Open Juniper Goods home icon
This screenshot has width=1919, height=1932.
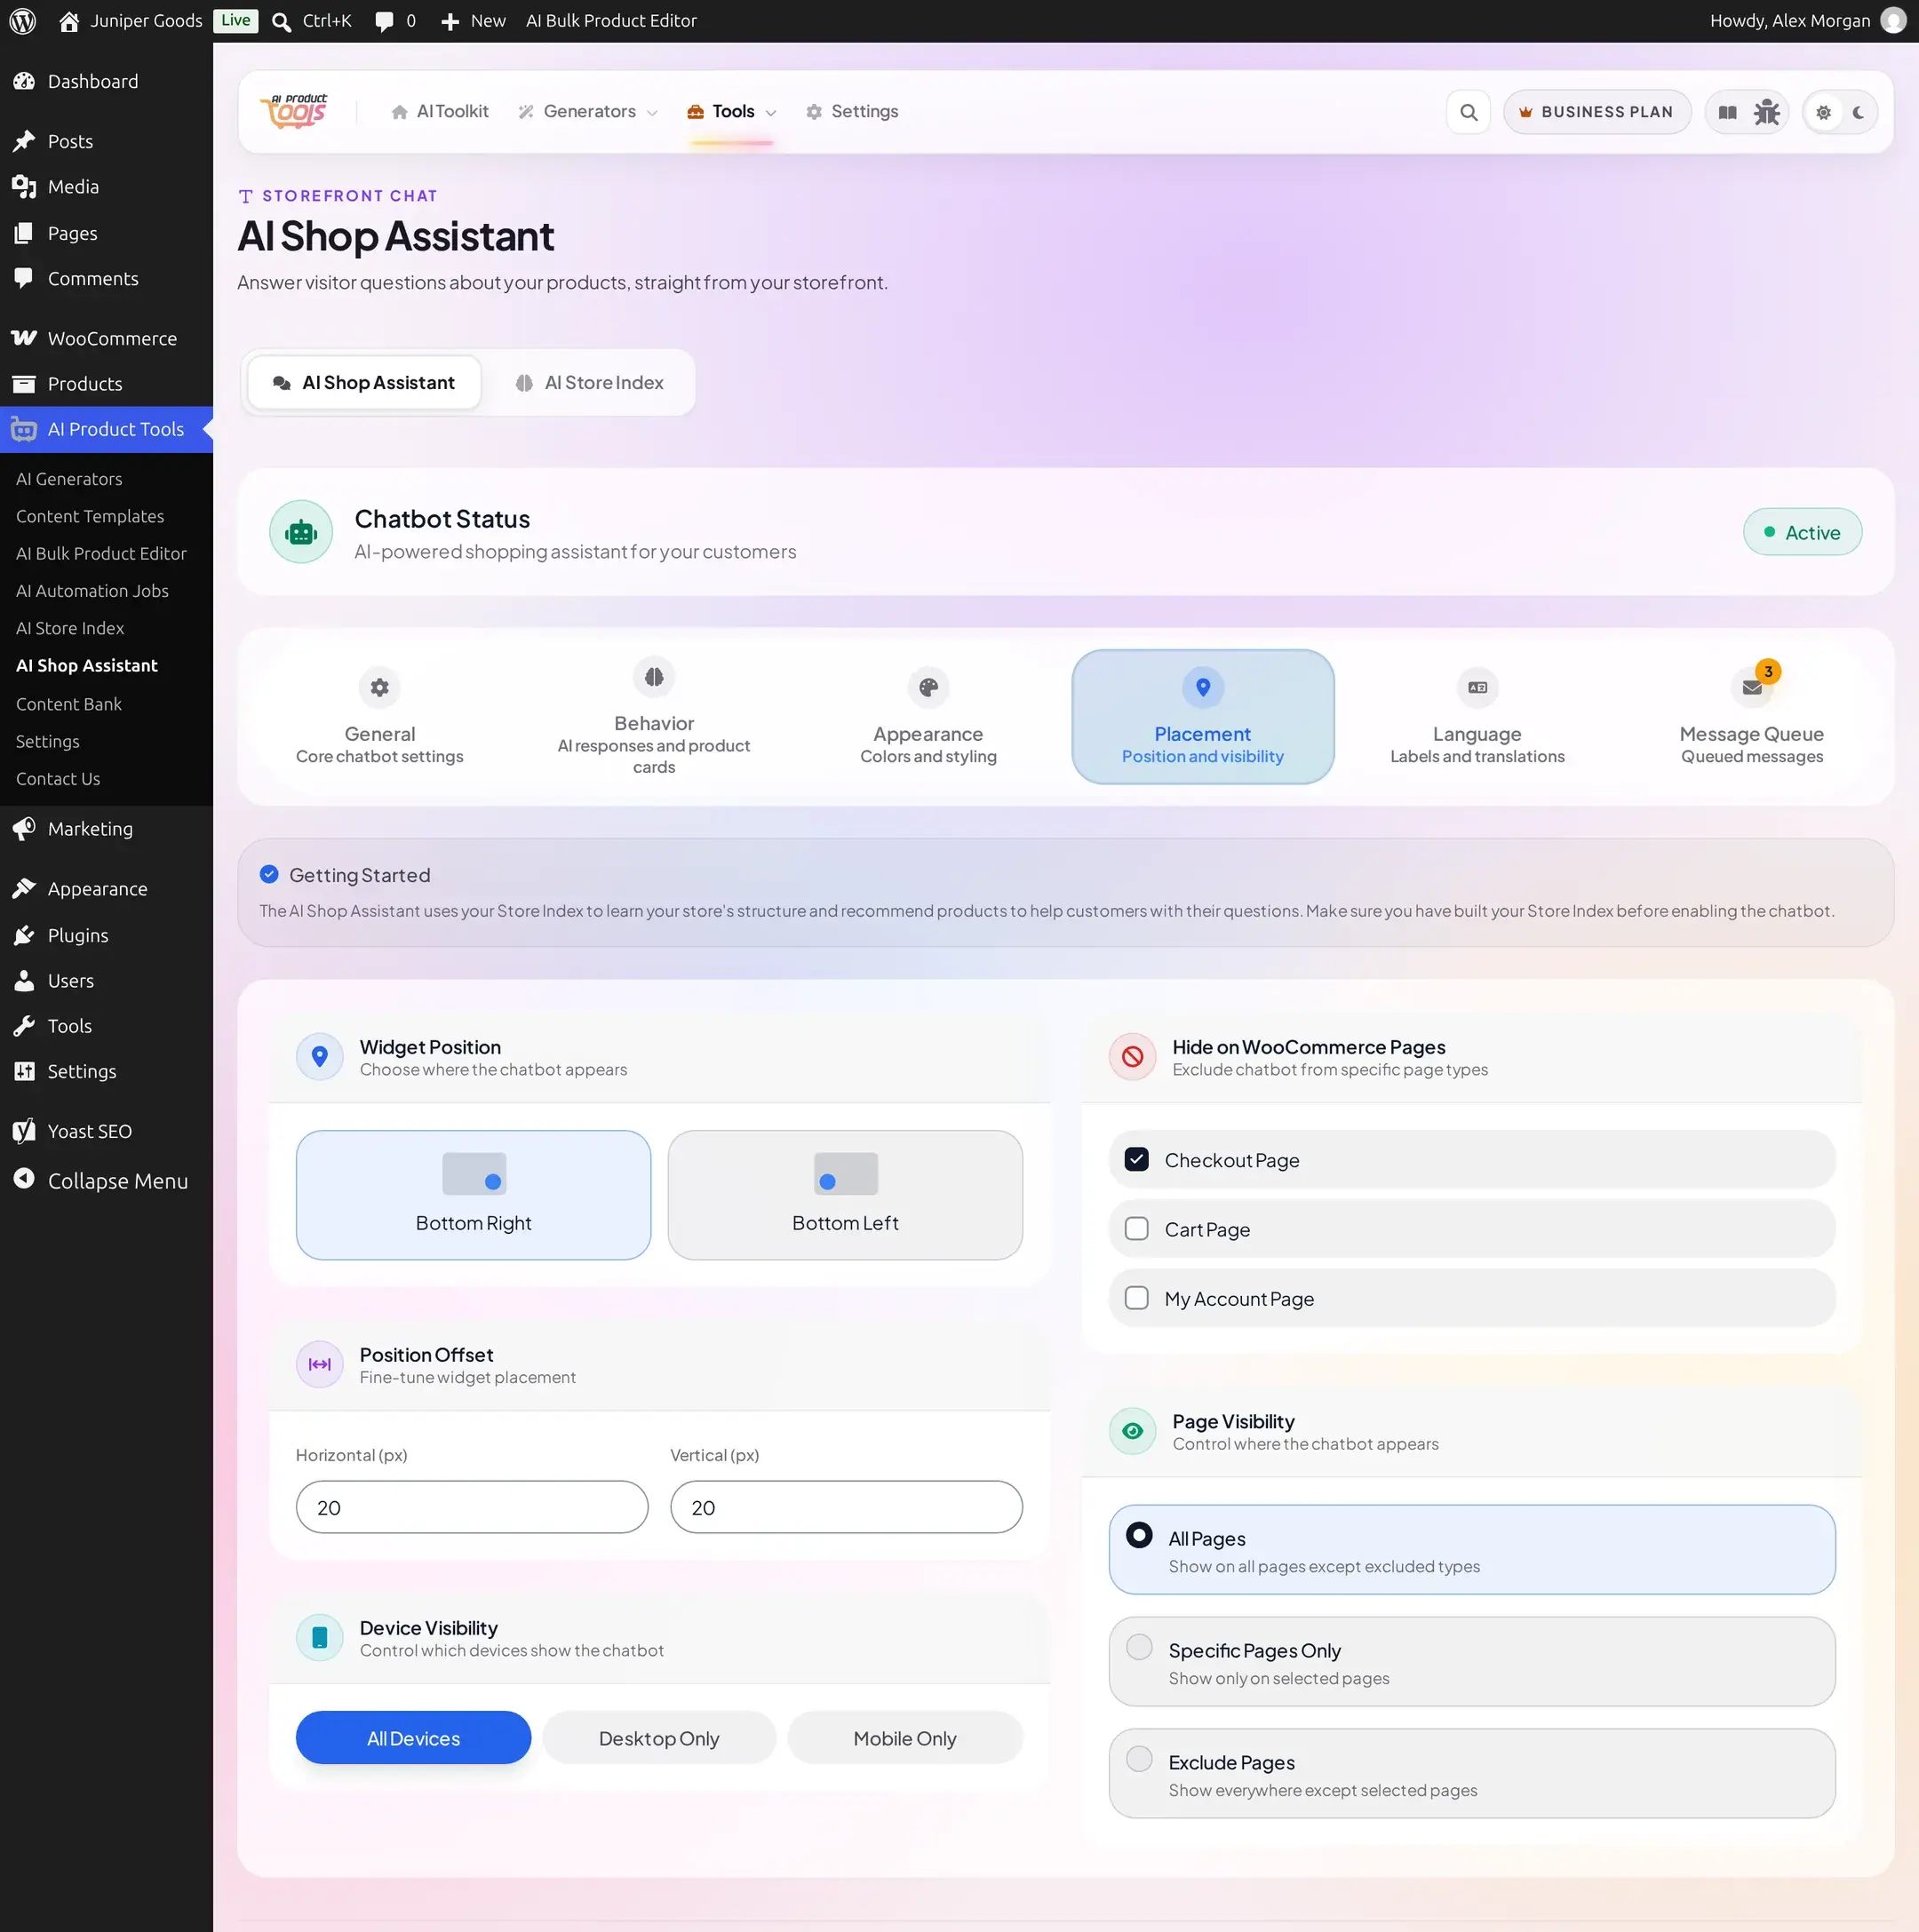click(x=69, y=21)
